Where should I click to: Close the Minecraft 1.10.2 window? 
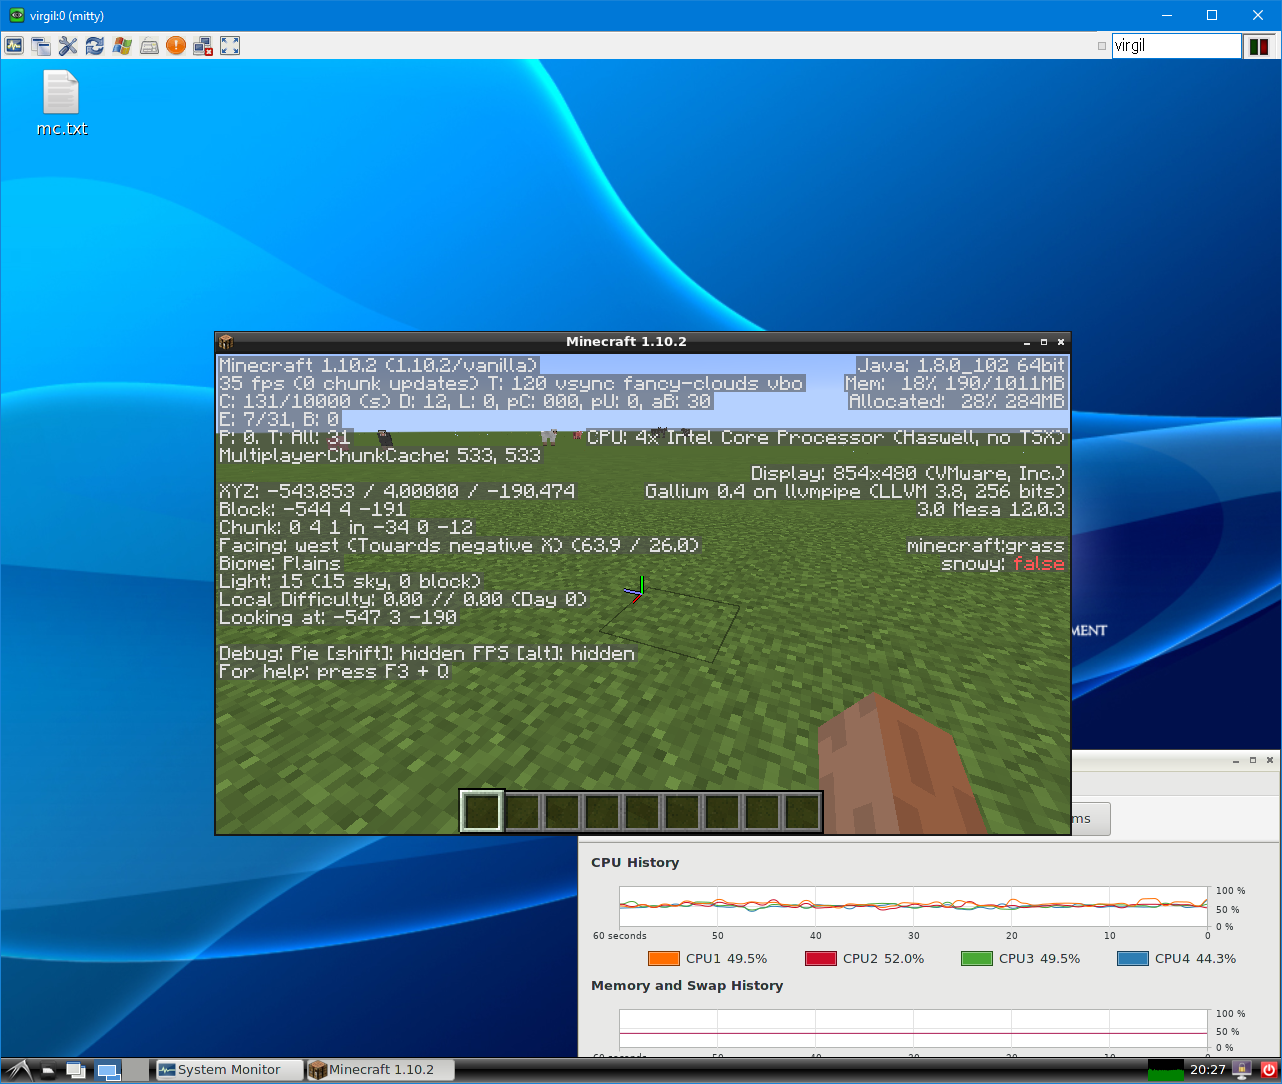tap(1061, 342)
